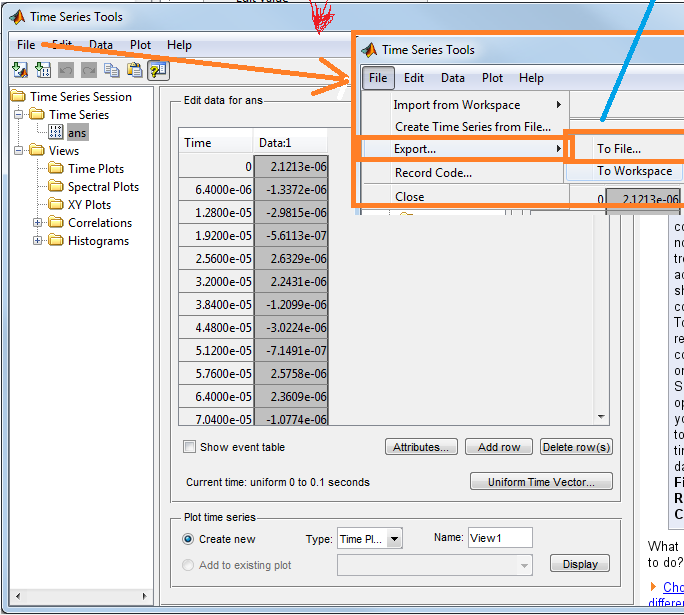Choose To File export option
684x615 pixels.
pos(619,149)
